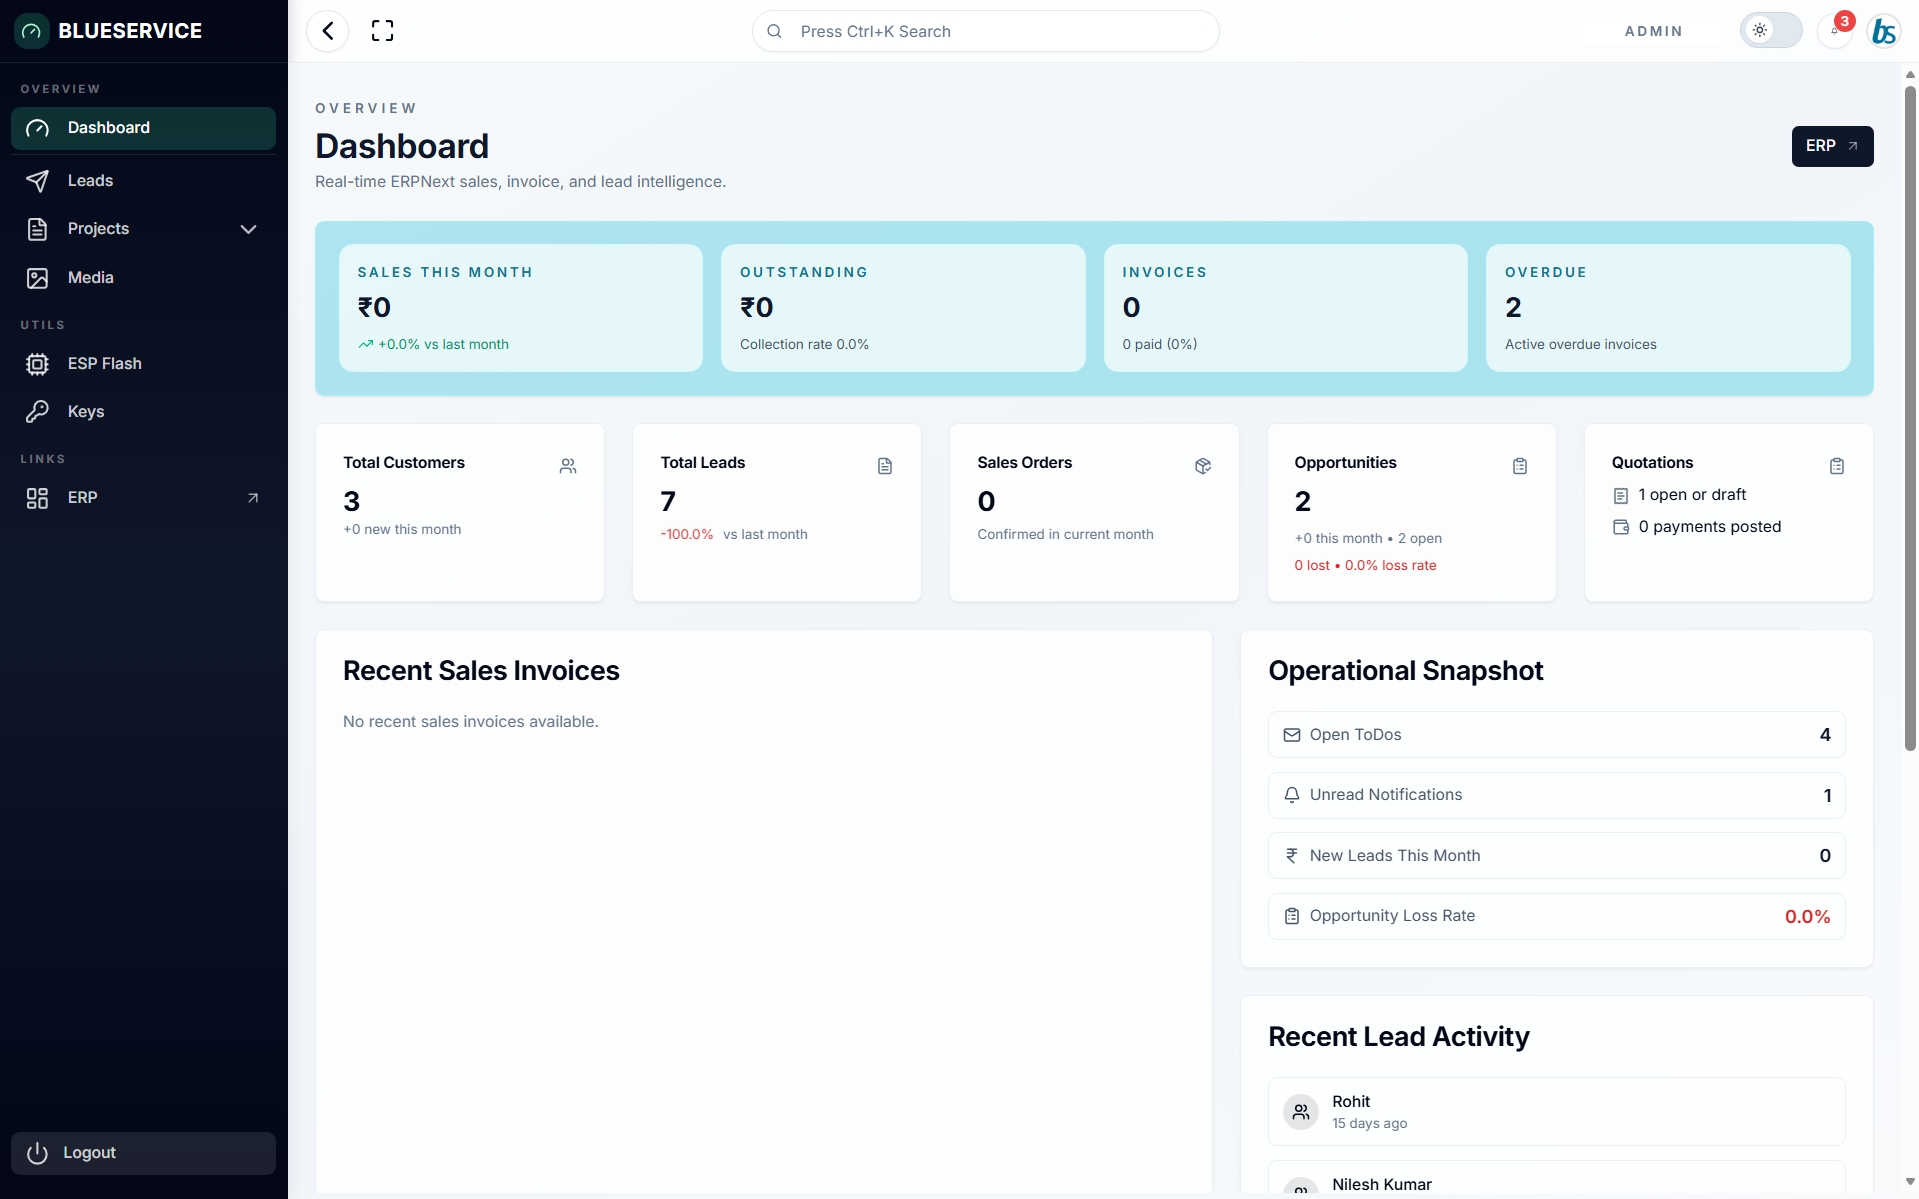Click the search magnifier icon

(x=774, y=31)
